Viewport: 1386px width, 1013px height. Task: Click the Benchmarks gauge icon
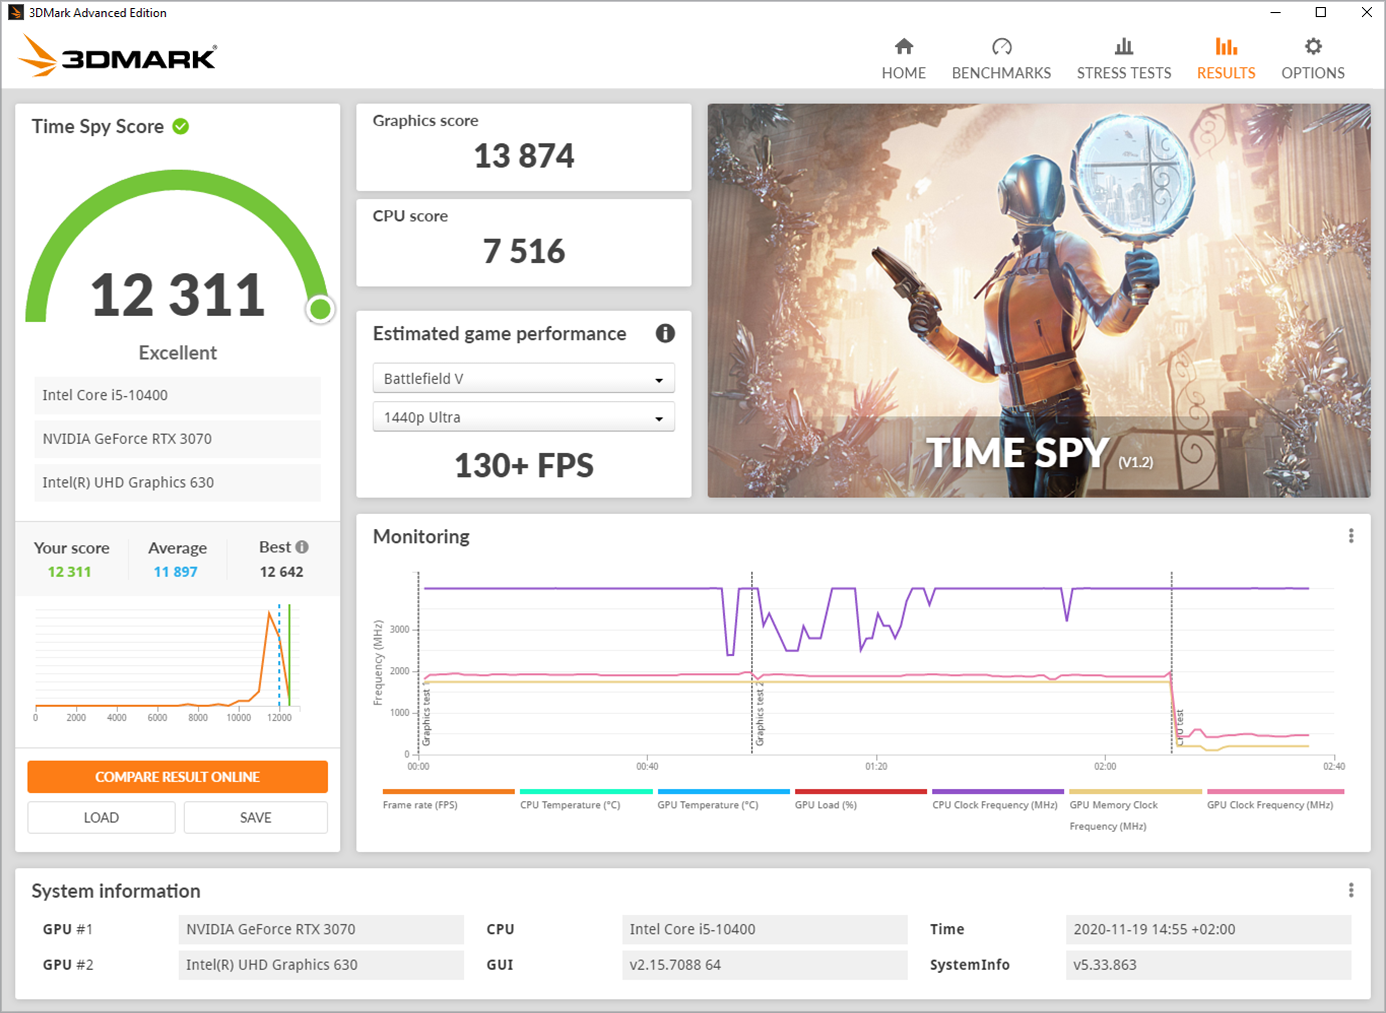tap(1001, 44)
